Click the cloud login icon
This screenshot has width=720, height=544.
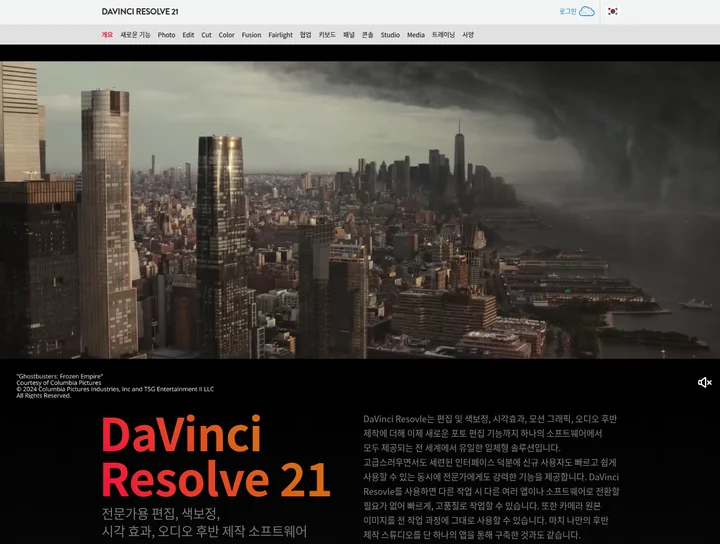tap(587, 11)
